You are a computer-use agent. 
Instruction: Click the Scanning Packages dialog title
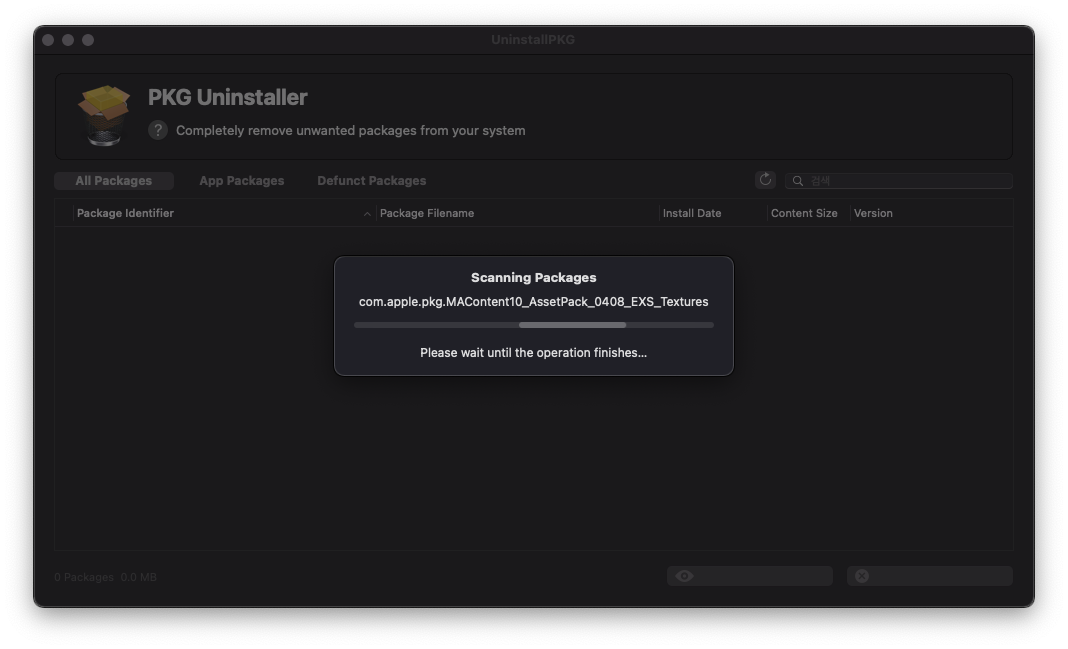point(534,277)
